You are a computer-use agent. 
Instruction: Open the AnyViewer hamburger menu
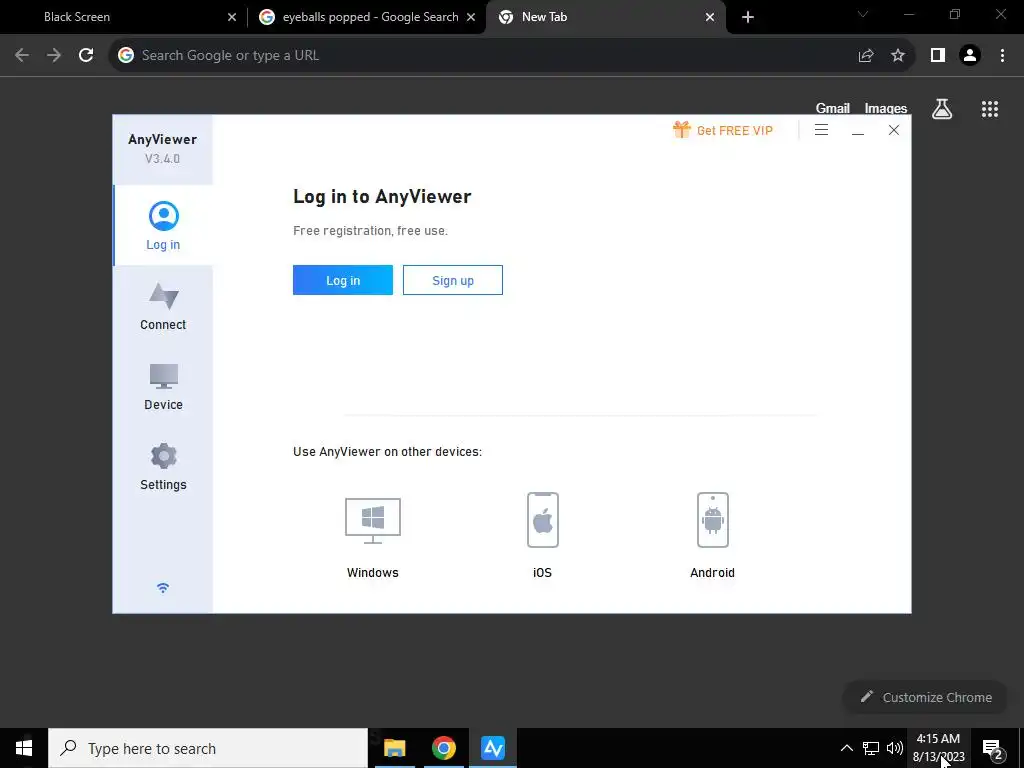(822, 130)
